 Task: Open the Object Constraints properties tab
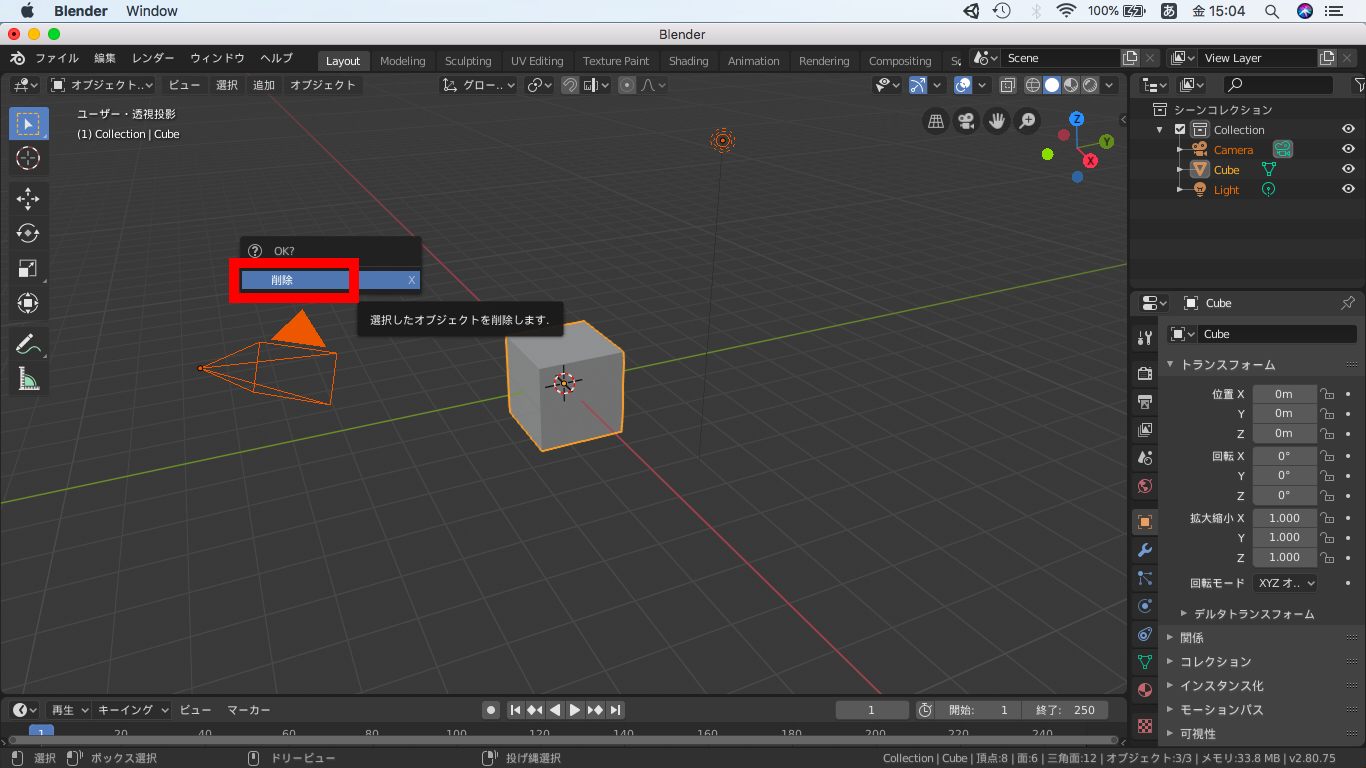(1145, 634)
